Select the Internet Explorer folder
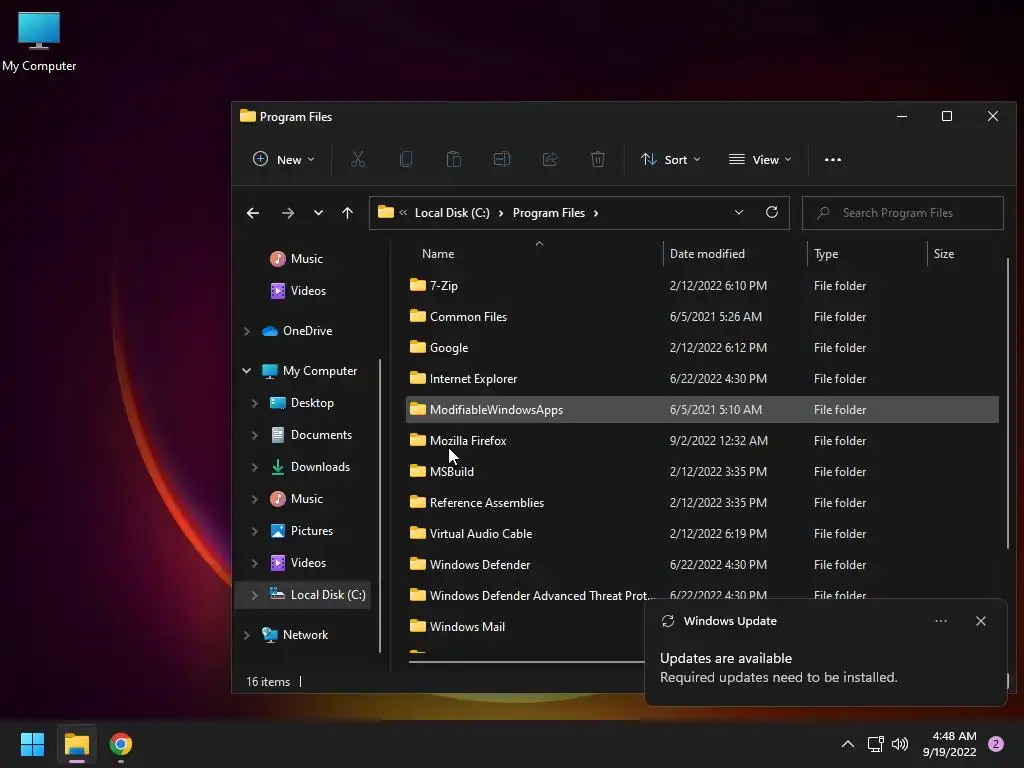The width and height of the screenshot is (1024, 768). coord(702,379)
